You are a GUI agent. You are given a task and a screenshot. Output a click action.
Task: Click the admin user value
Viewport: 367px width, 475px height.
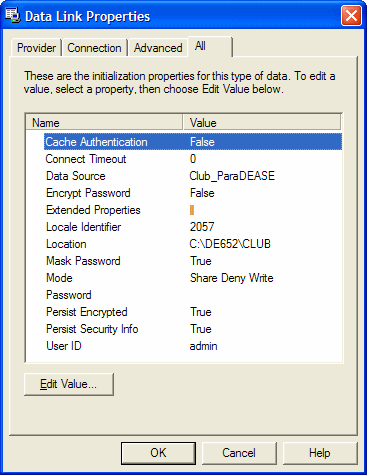click(x=203, y=346)
